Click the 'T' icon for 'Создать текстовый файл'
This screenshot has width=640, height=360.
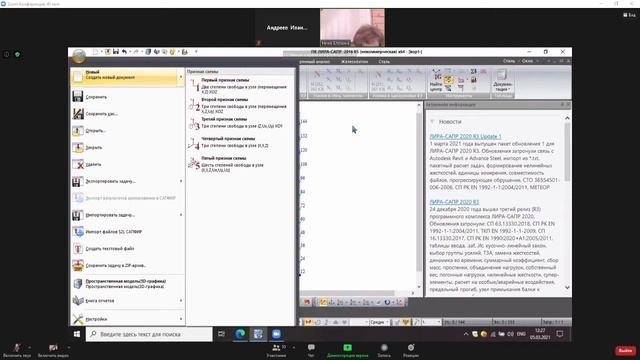click(78, 248)
